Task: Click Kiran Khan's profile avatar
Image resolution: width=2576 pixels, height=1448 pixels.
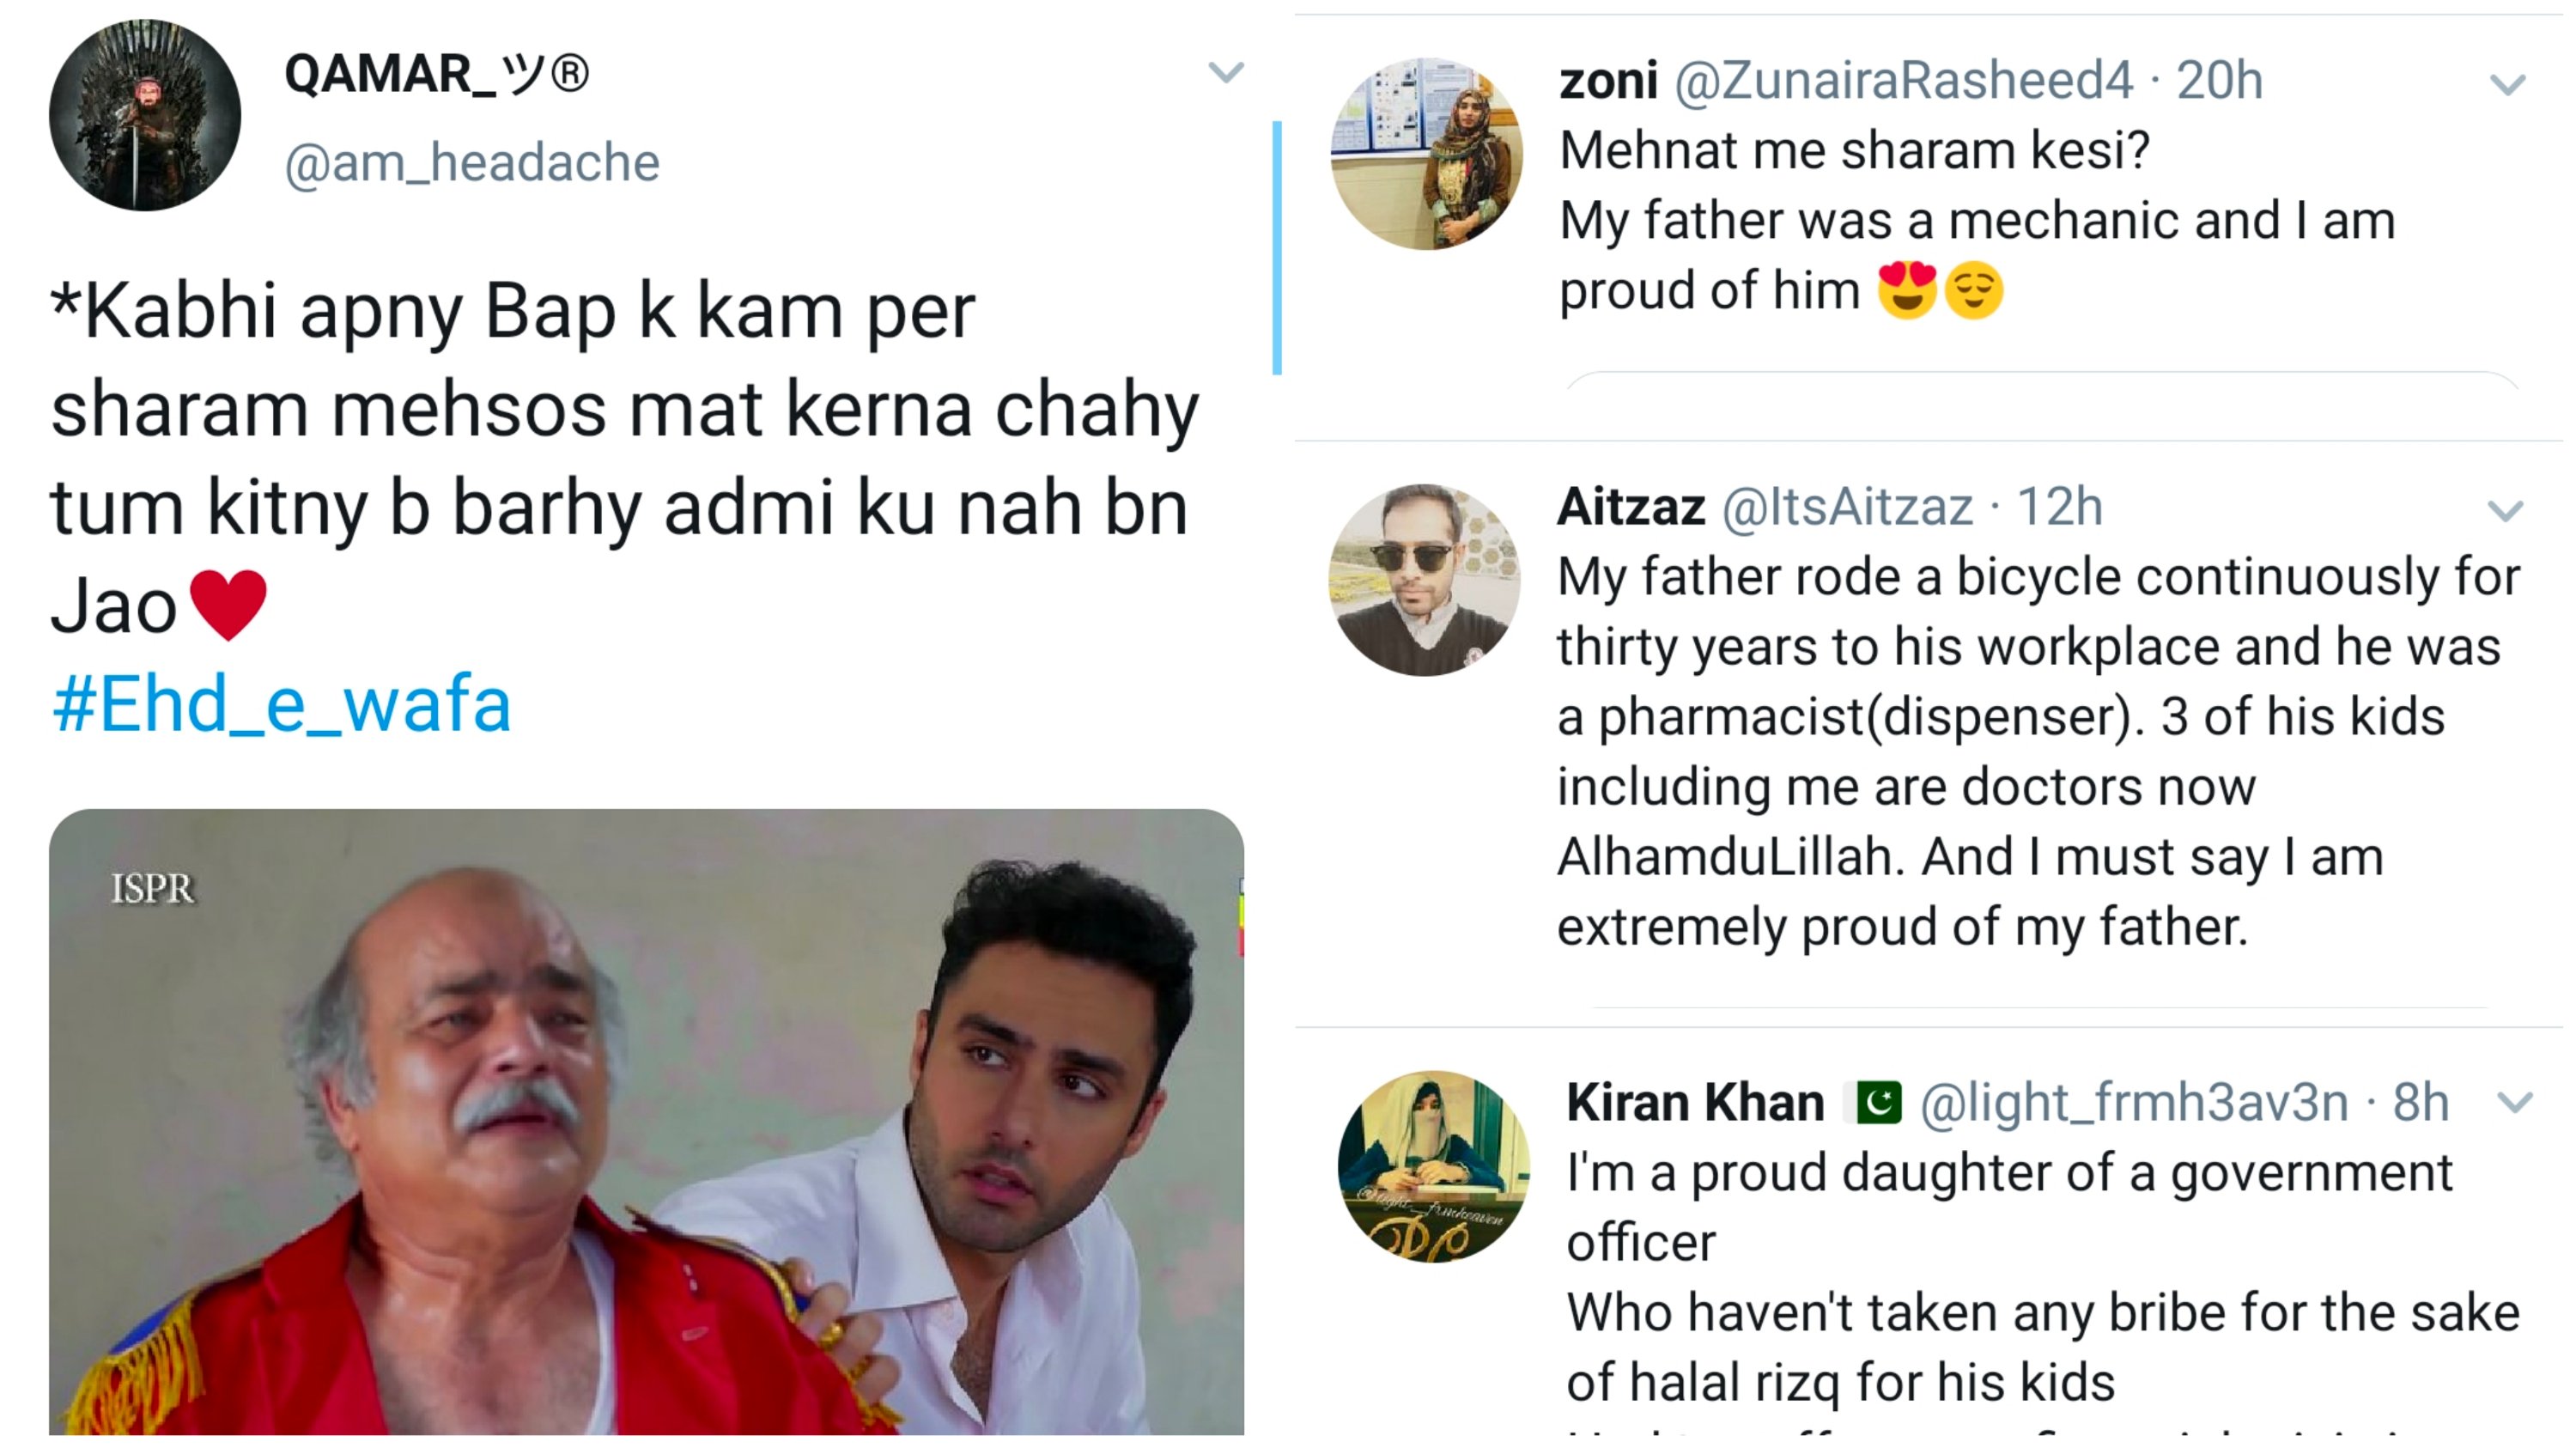Action: (1434, 1166)
